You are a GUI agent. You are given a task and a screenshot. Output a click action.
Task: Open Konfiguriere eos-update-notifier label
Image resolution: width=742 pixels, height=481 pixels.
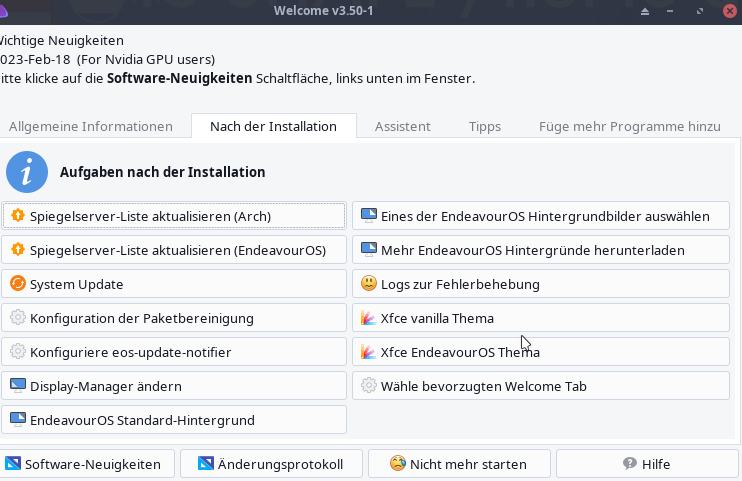131,353
